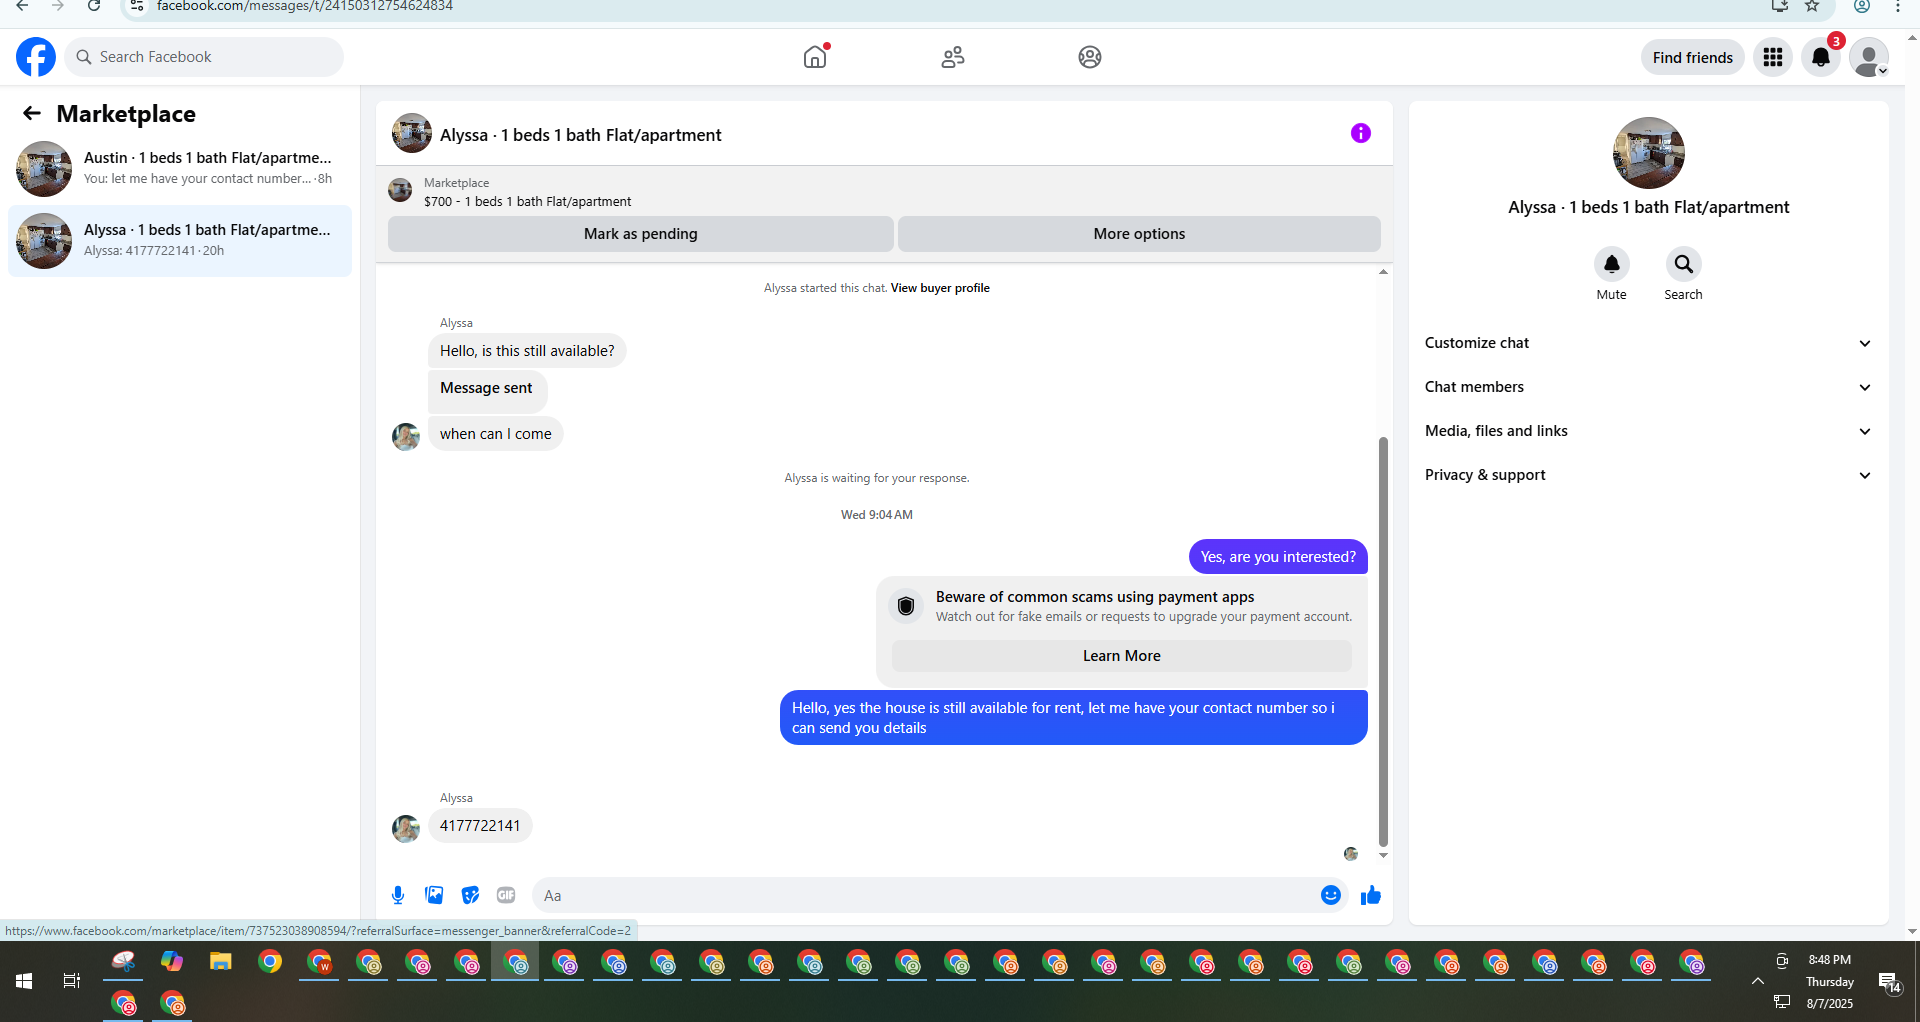Open the $700 Marketplace listing banner

point(884,191)
